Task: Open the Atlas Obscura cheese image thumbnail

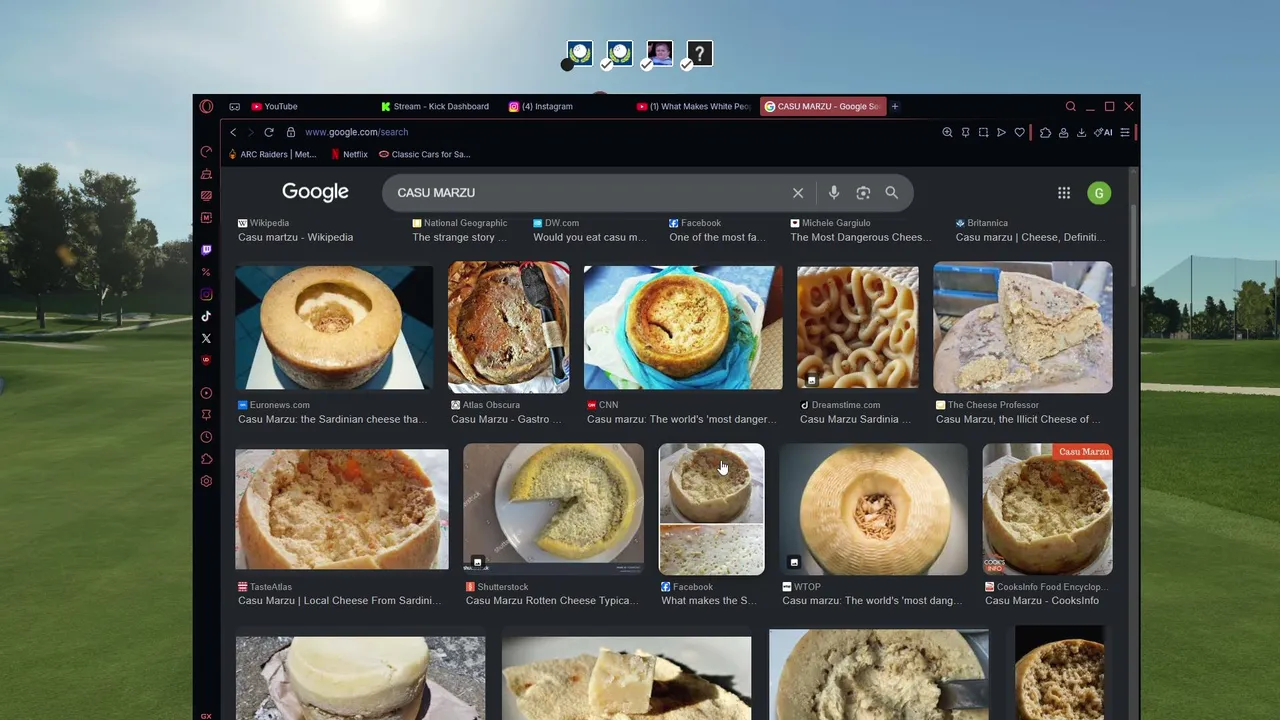Action: coord(508,327)
